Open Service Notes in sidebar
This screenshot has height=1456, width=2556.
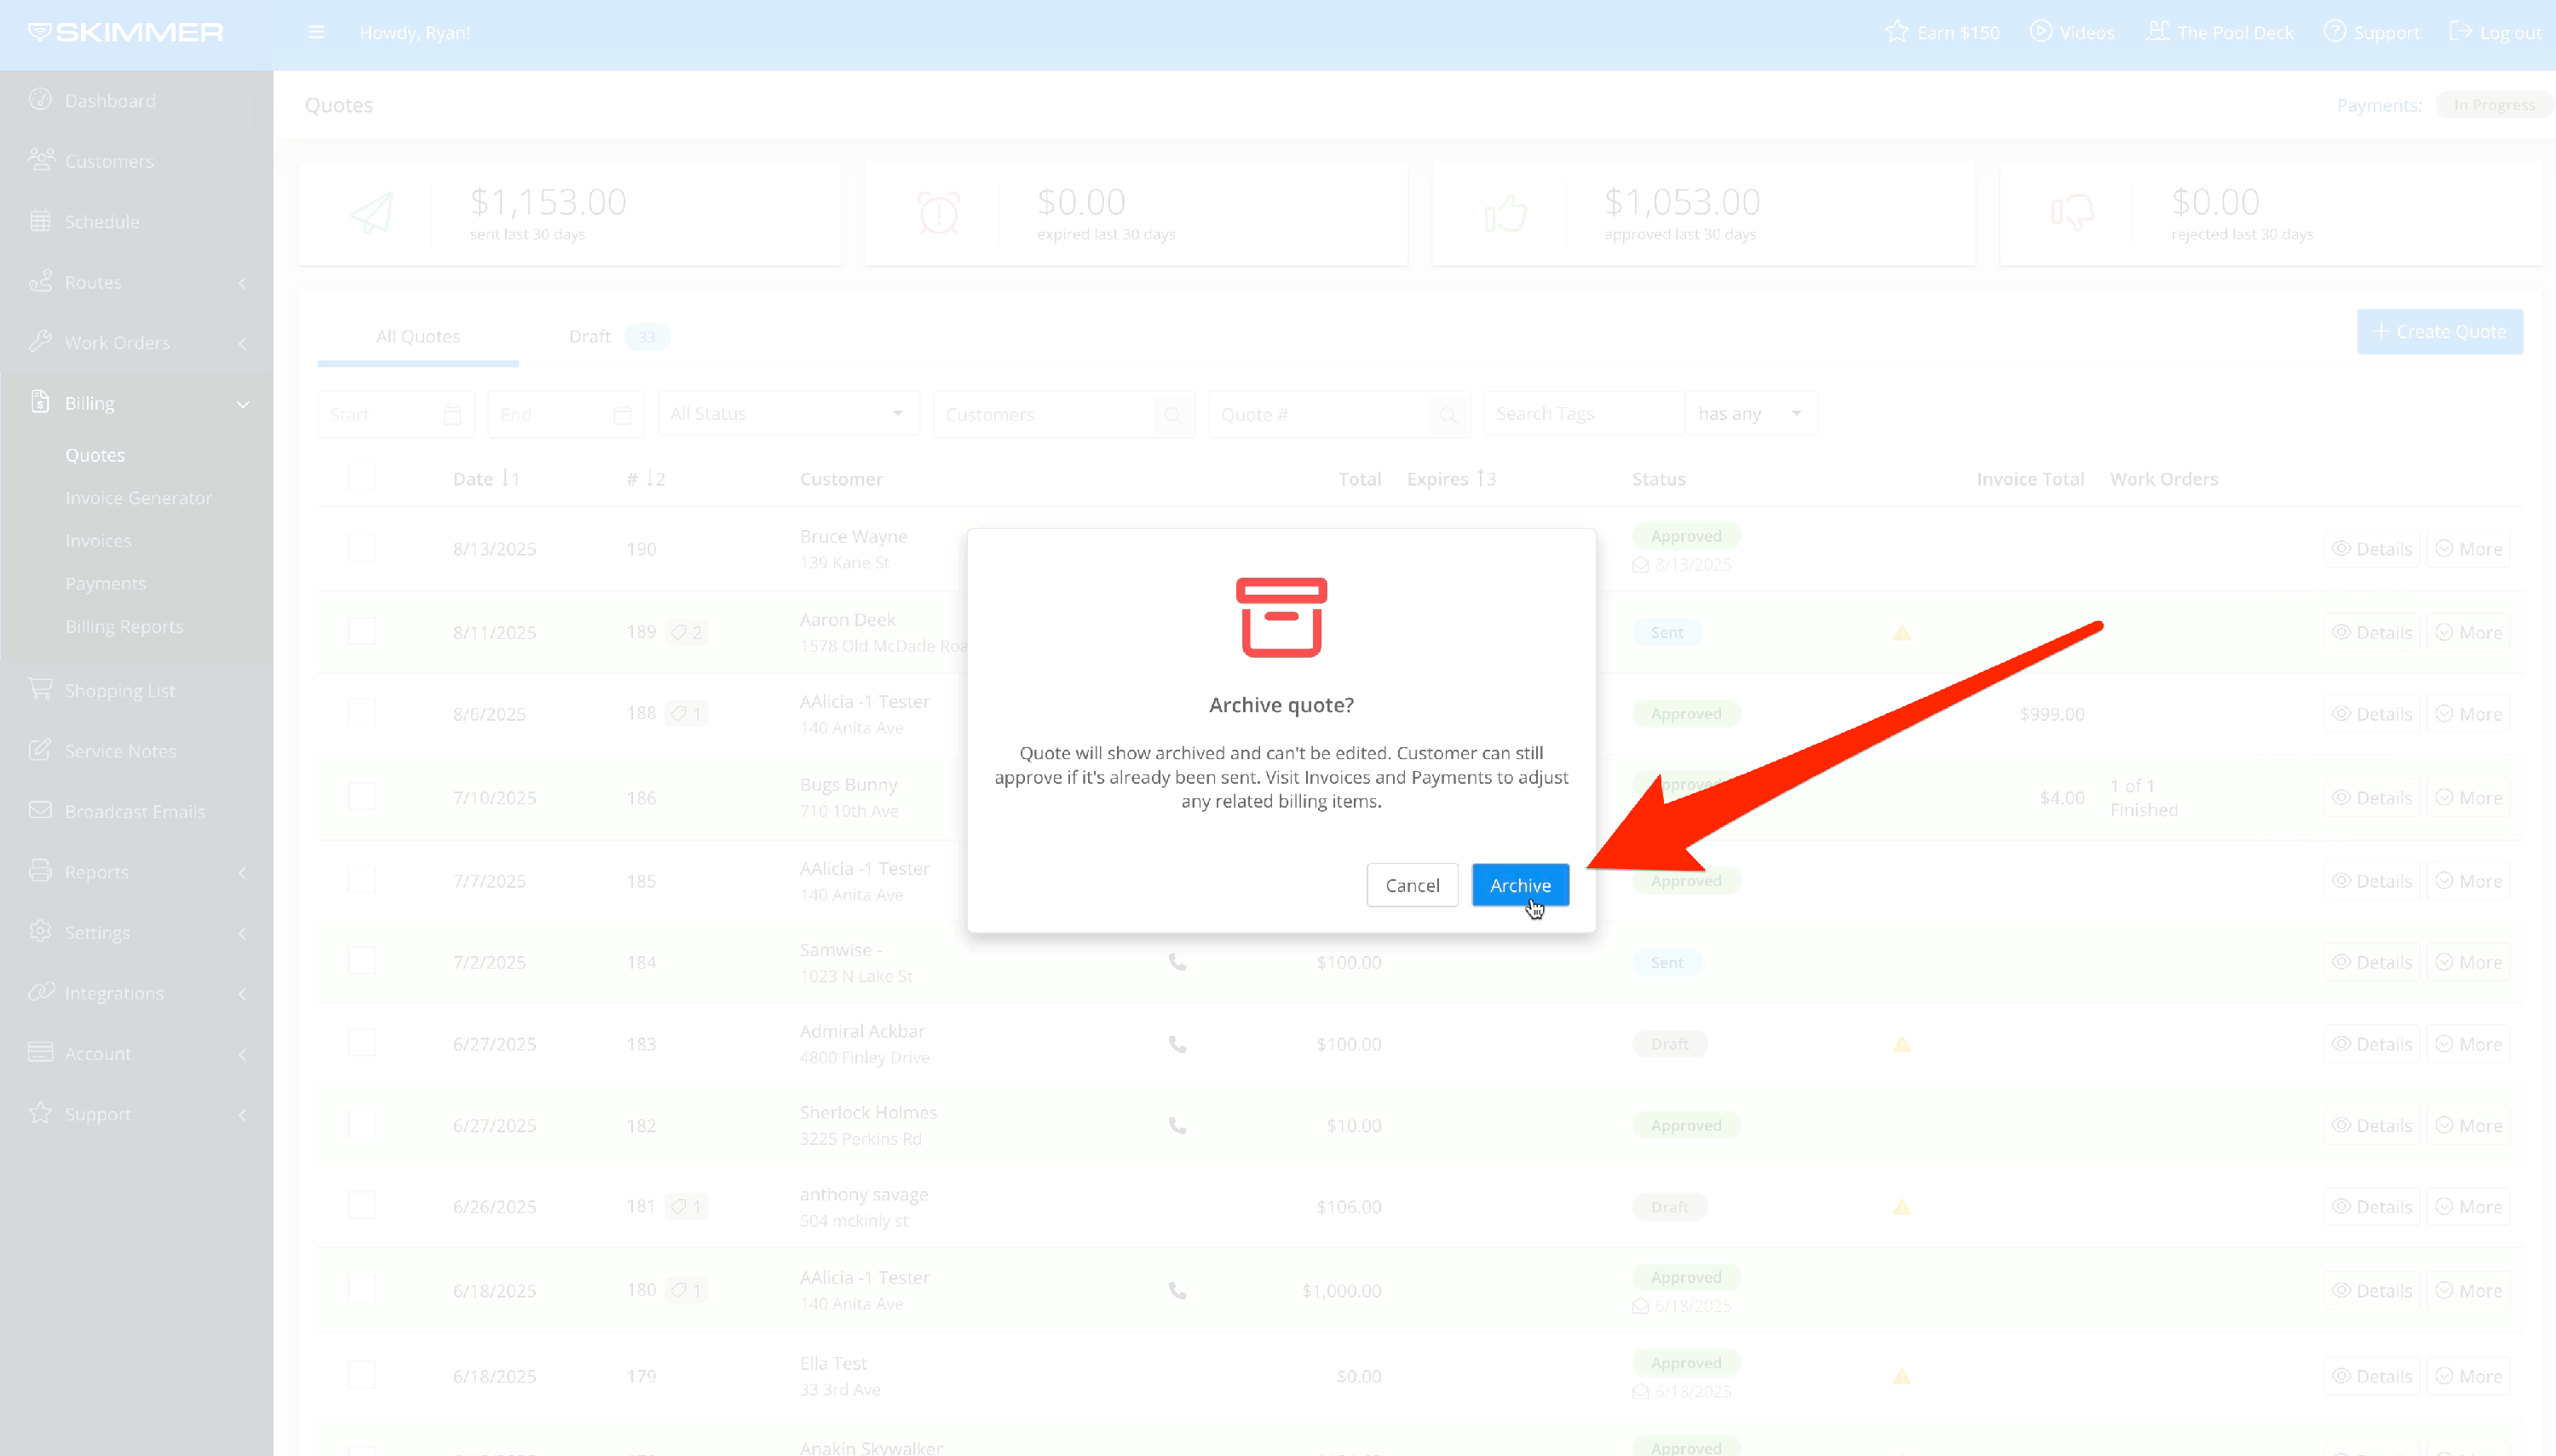coord(120,751)
